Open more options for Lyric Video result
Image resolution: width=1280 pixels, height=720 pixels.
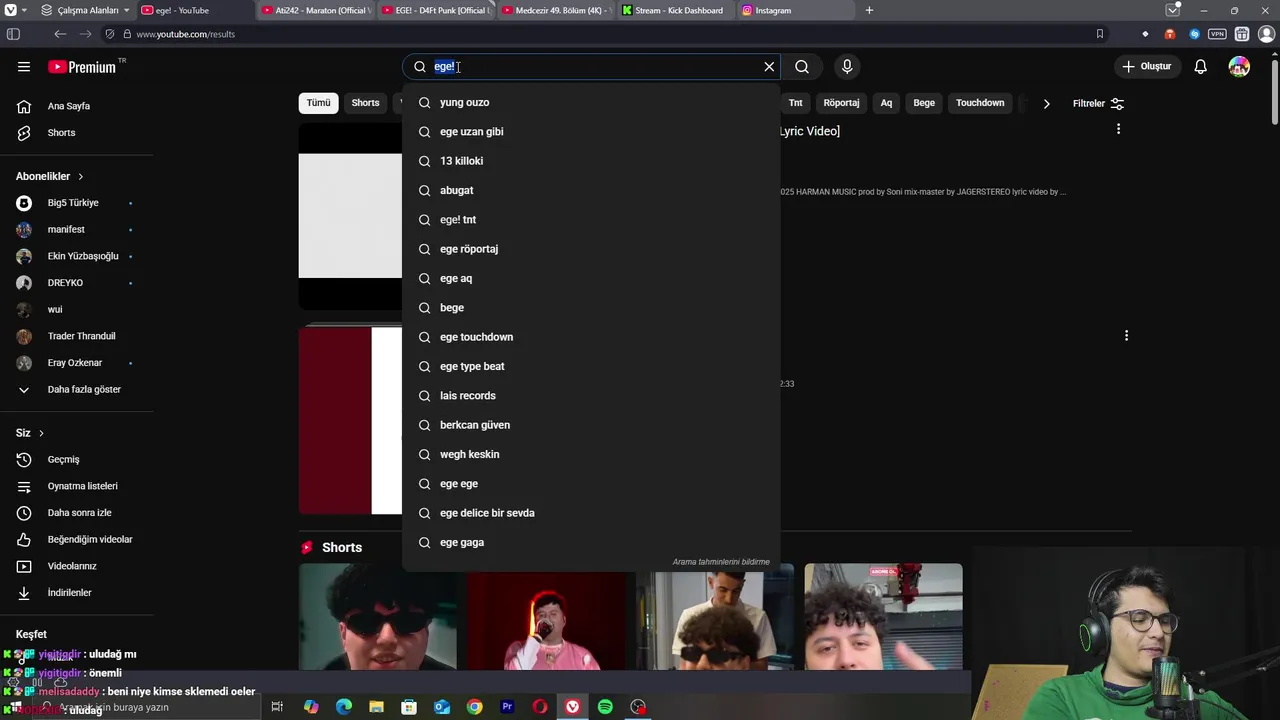pos(1118,129)
